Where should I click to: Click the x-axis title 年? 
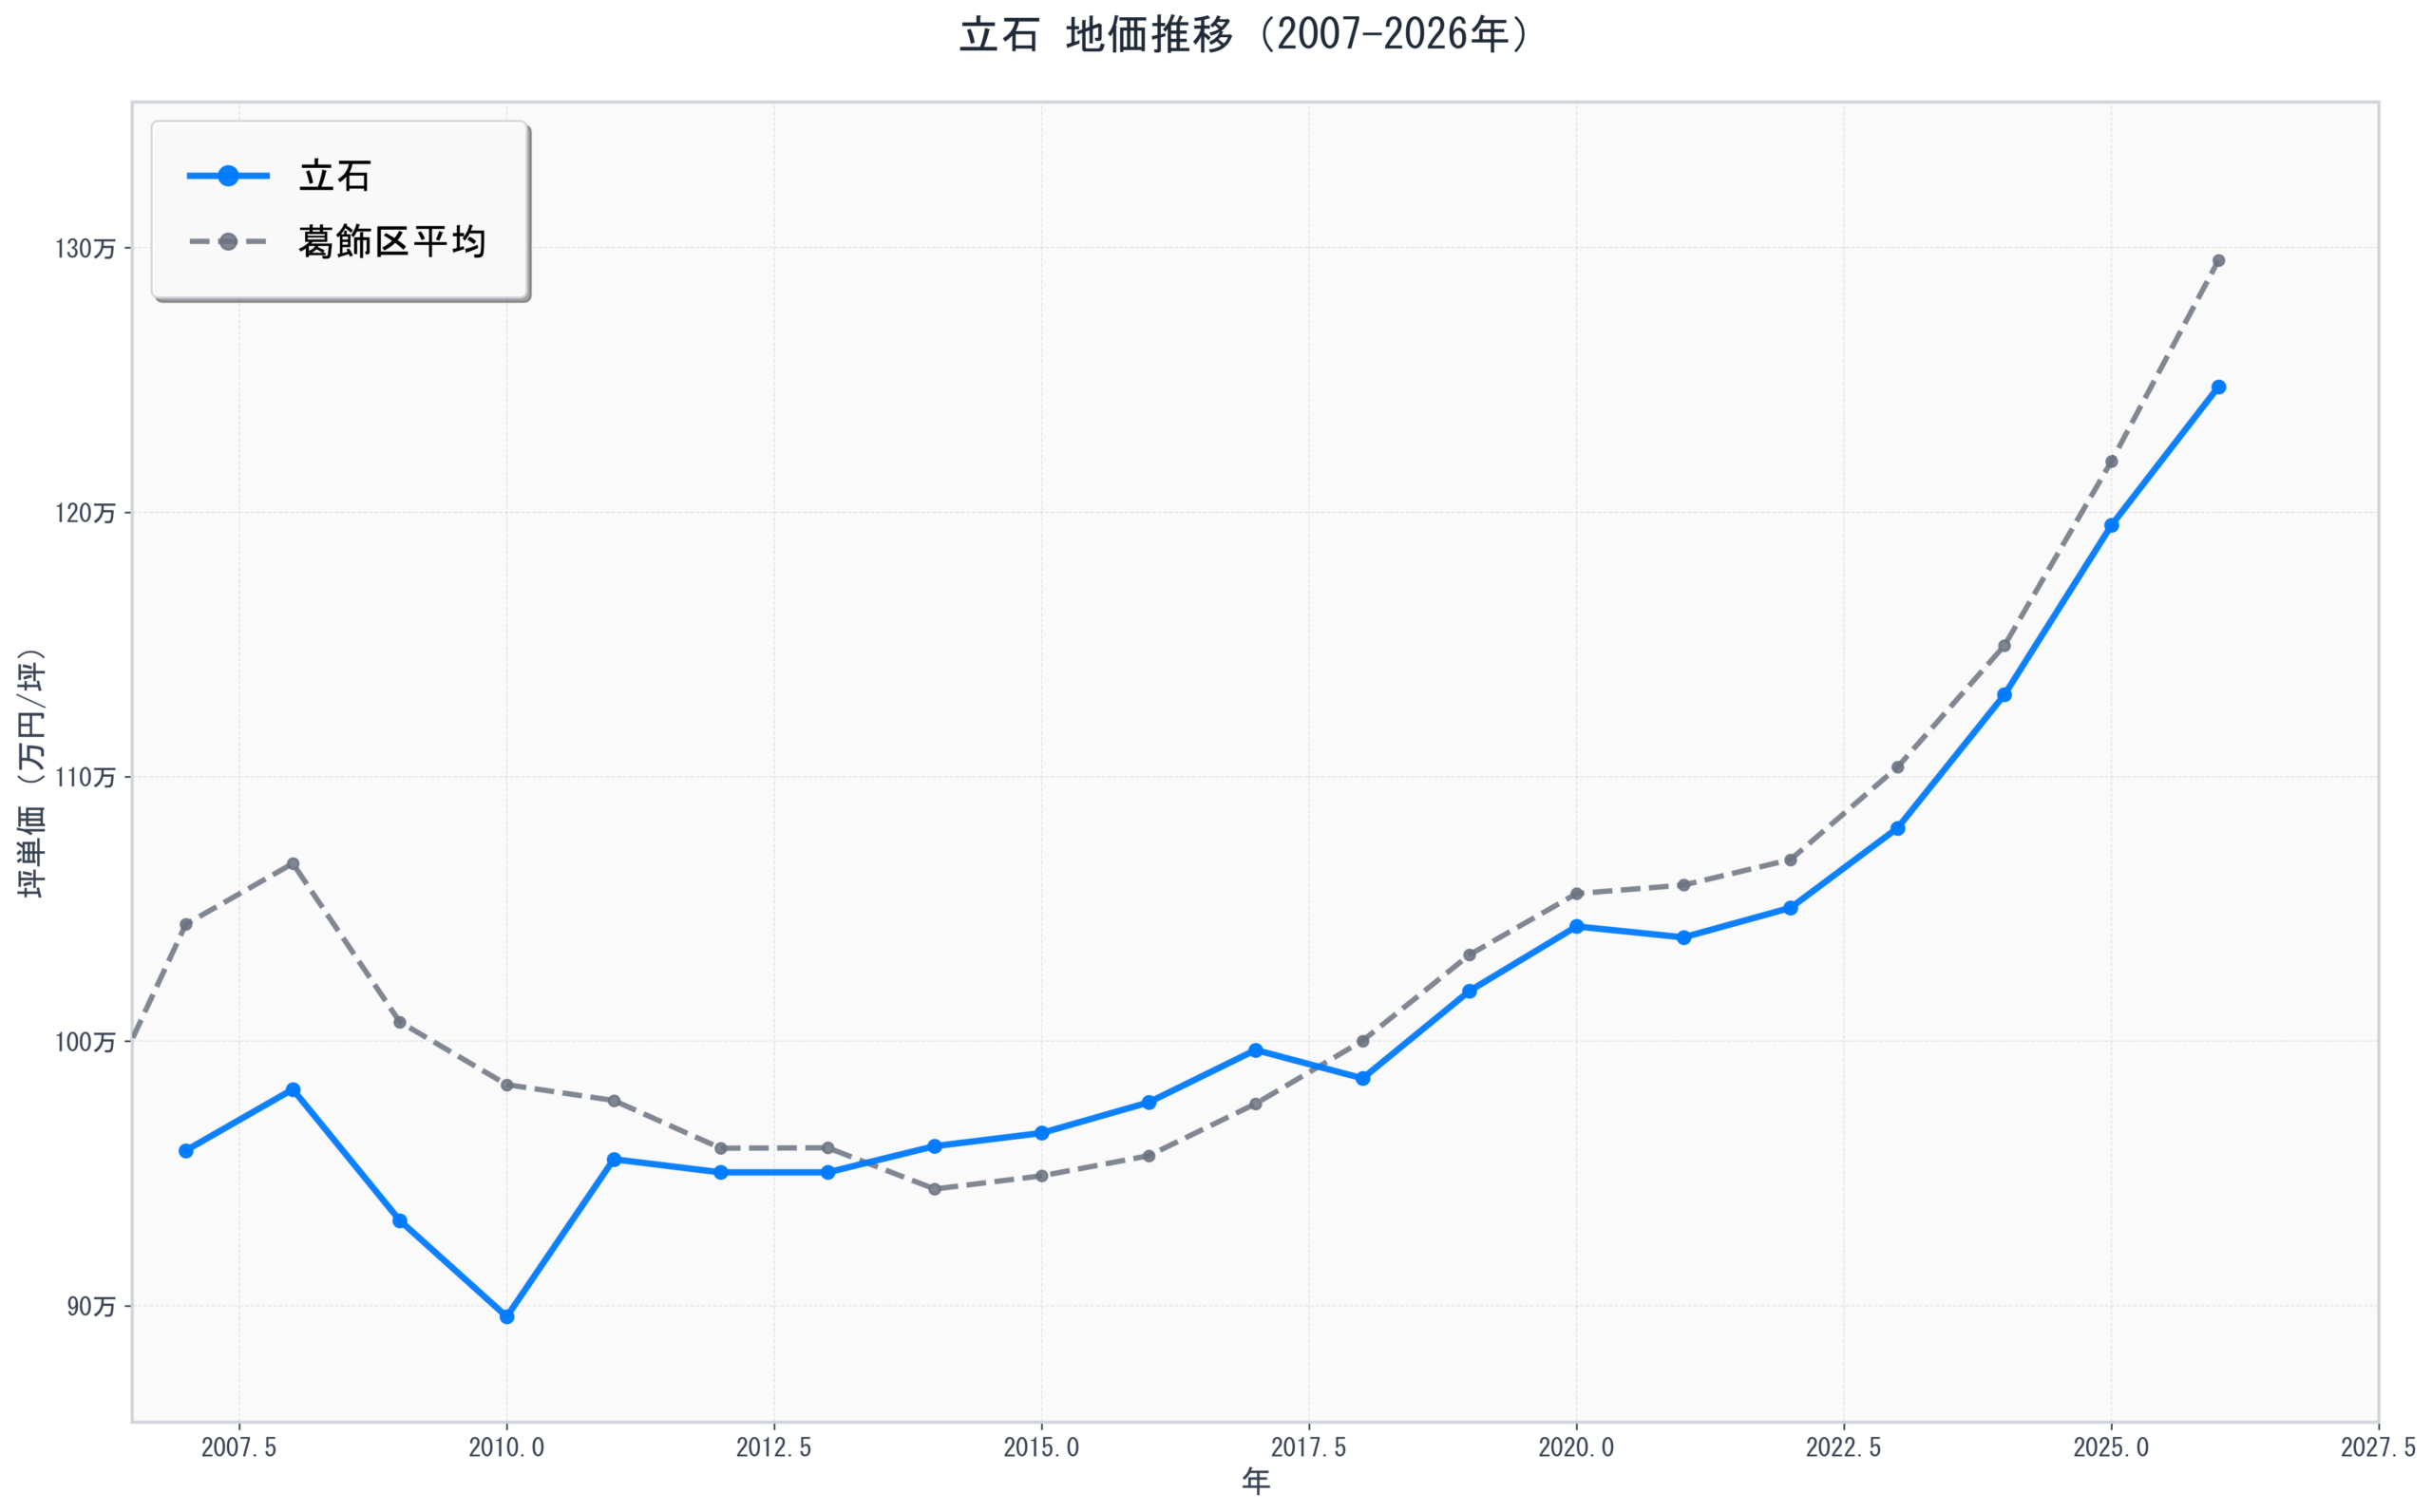tap(1255, 1482)
